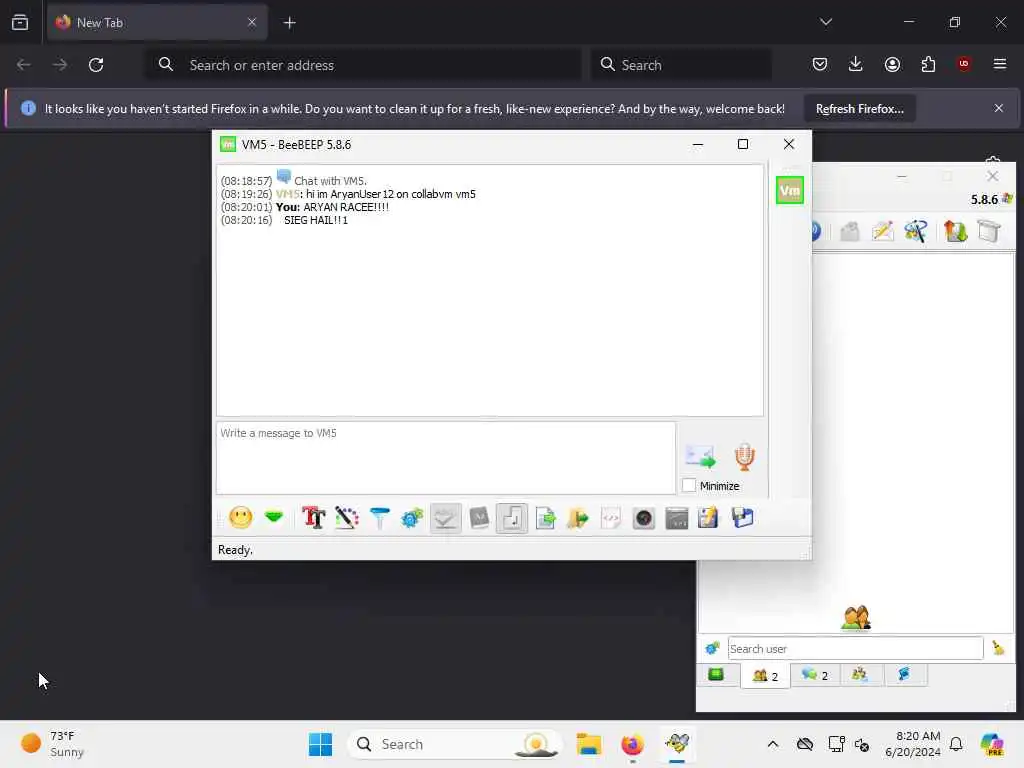Click the green down-arrow icon in chat toolbar
Viewport: 1024px width, 768px height.
coord(274,517)
